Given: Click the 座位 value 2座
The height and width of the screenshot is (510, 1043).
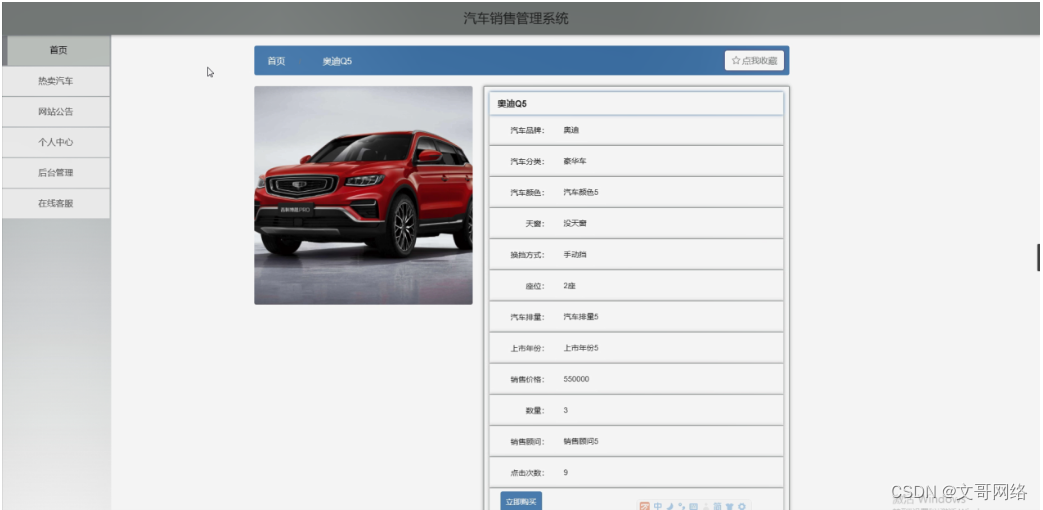Looking at the screenshot, I should point(569,286).
